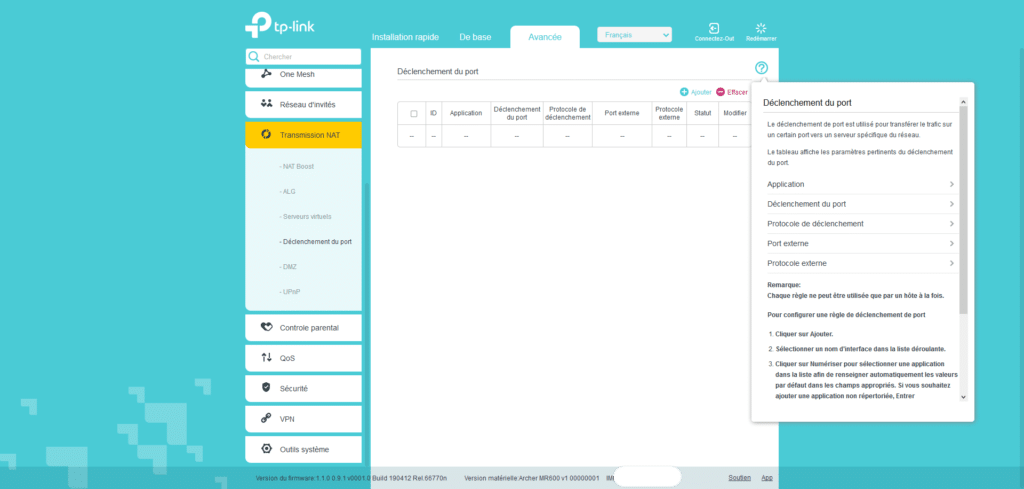Click the Soutien link in footer

pos(739,478)
